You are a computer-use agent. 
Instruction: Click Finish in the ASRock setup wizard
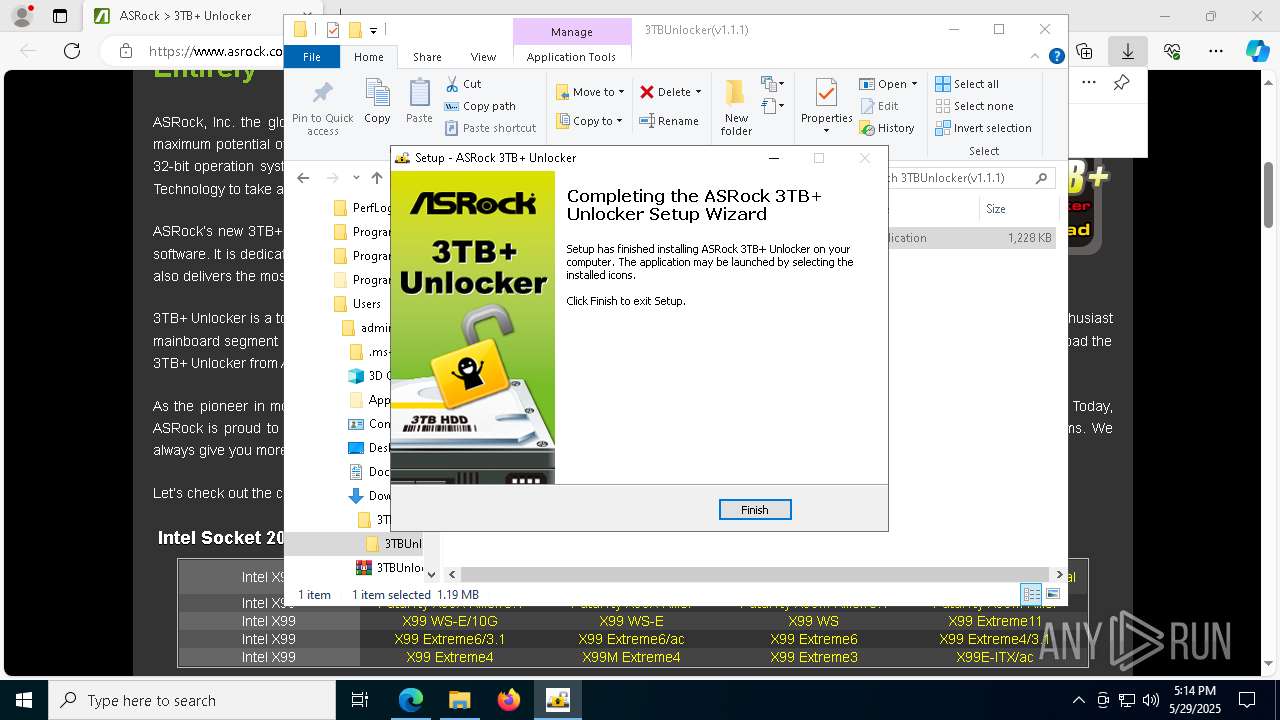[755, 510]
